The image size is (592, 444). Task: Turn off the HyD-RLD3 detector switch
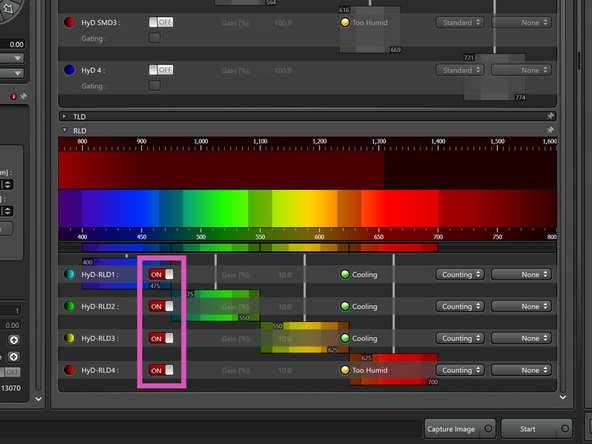point(161,338)
